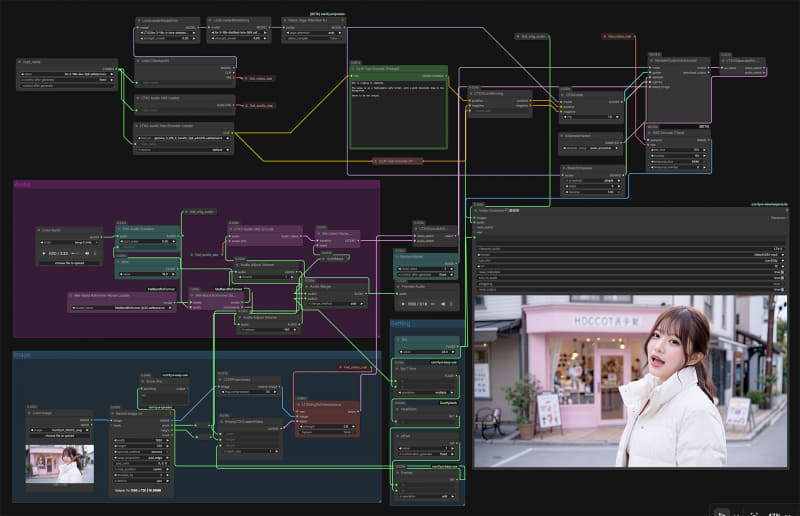Toggle pingpong in Video Combine

[x=630, y=284]
